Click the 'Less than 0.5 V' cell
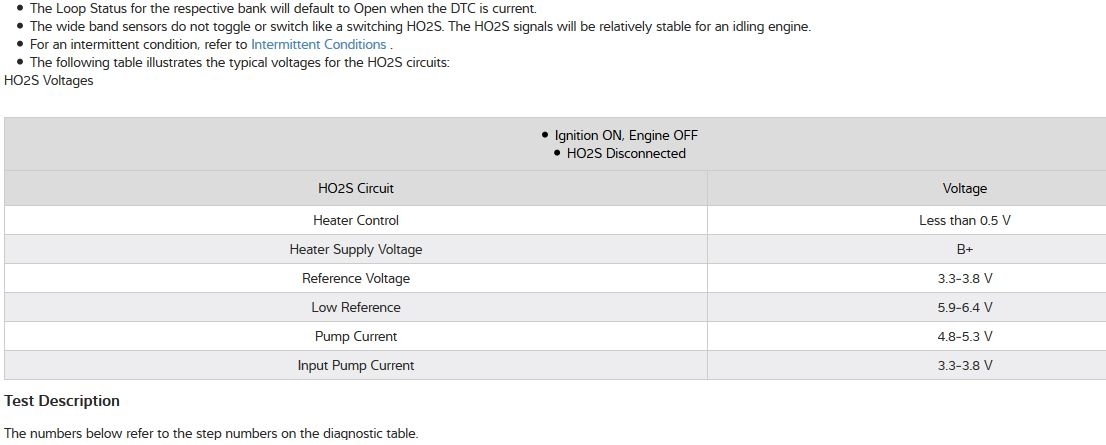Image resolution: width=1106 pixels, height=445 pixels. pyautogui.click(x=964, y=220)
